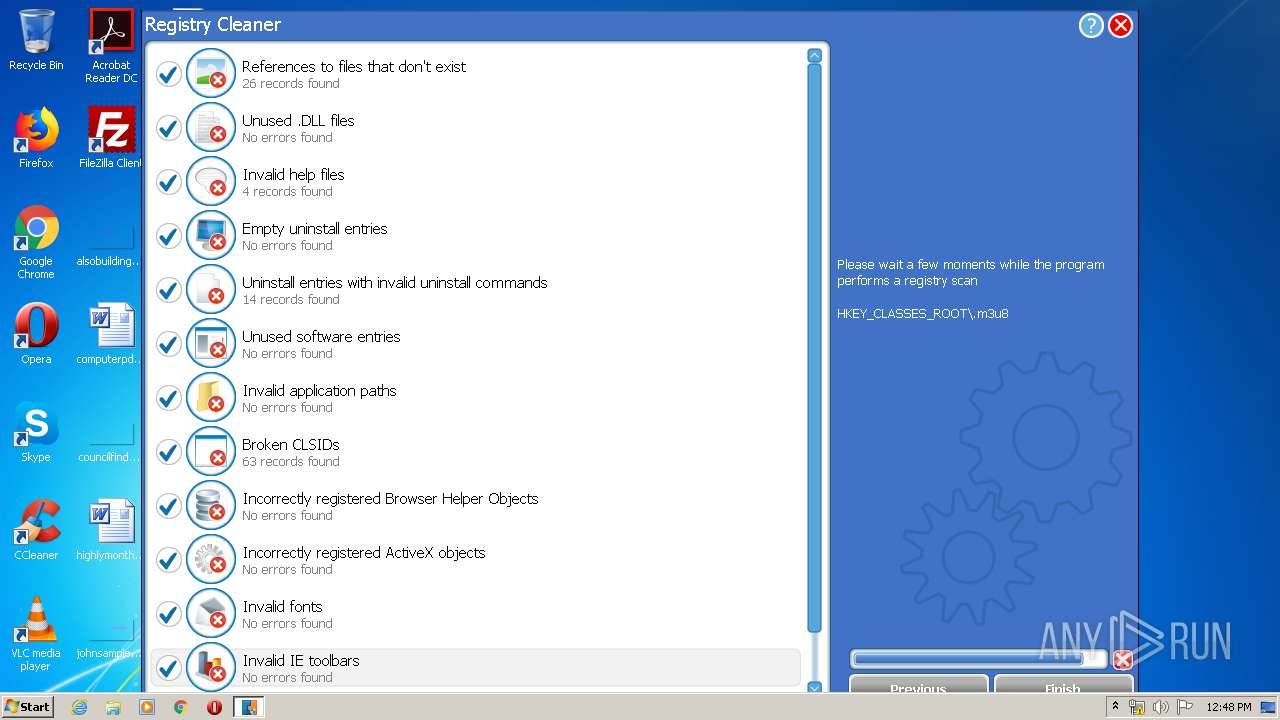
Task: Click the volume icon in system tray
Action: coord(1161,707)
